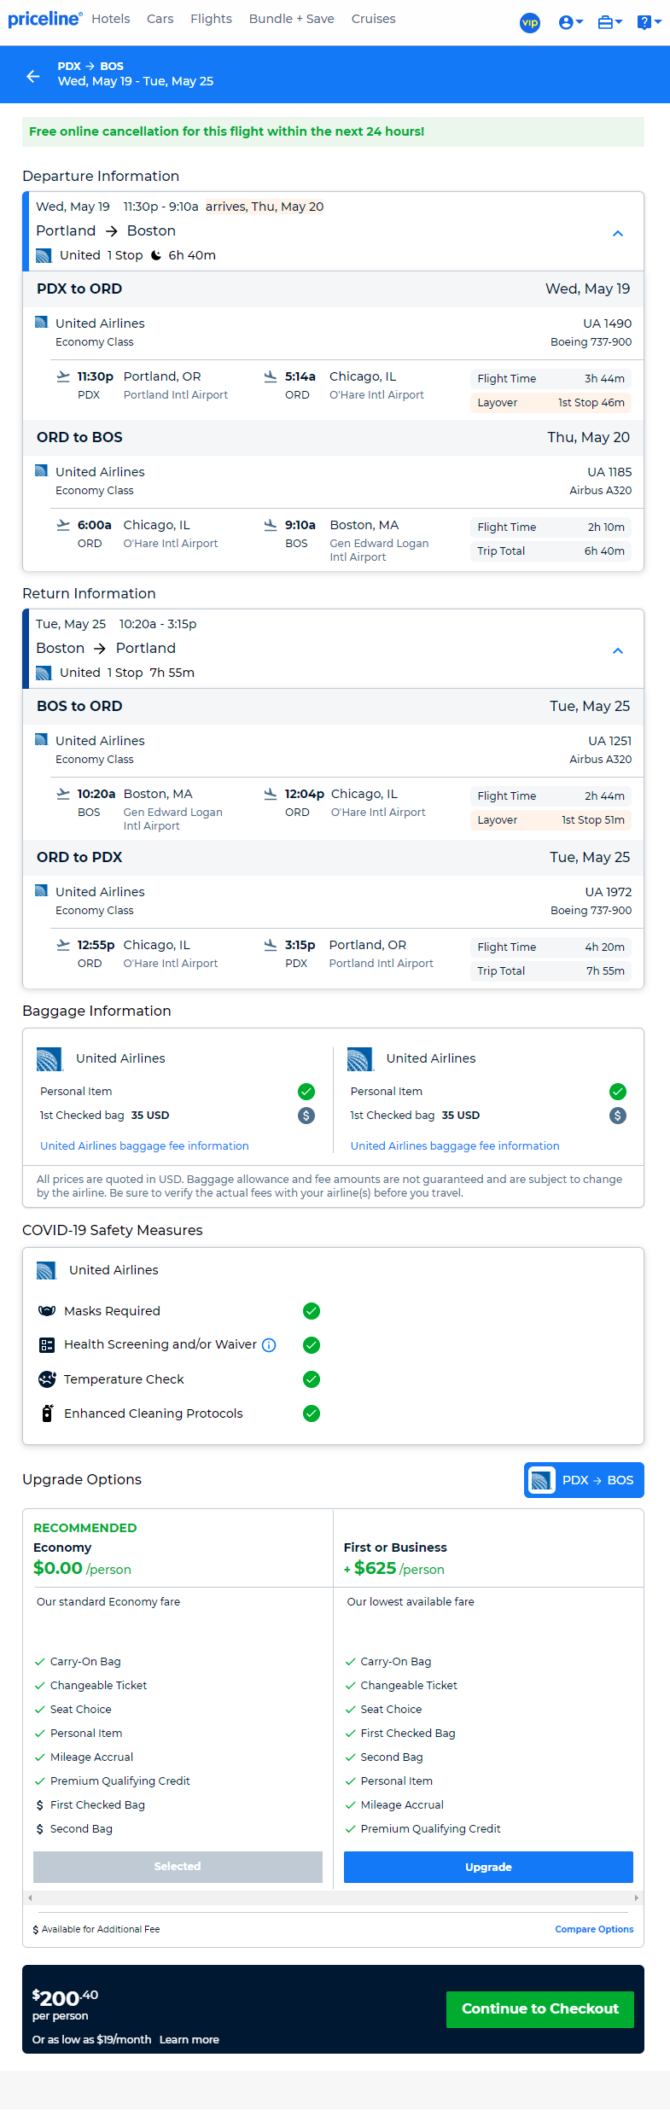Open the account profile menu

tap(570, 22)
